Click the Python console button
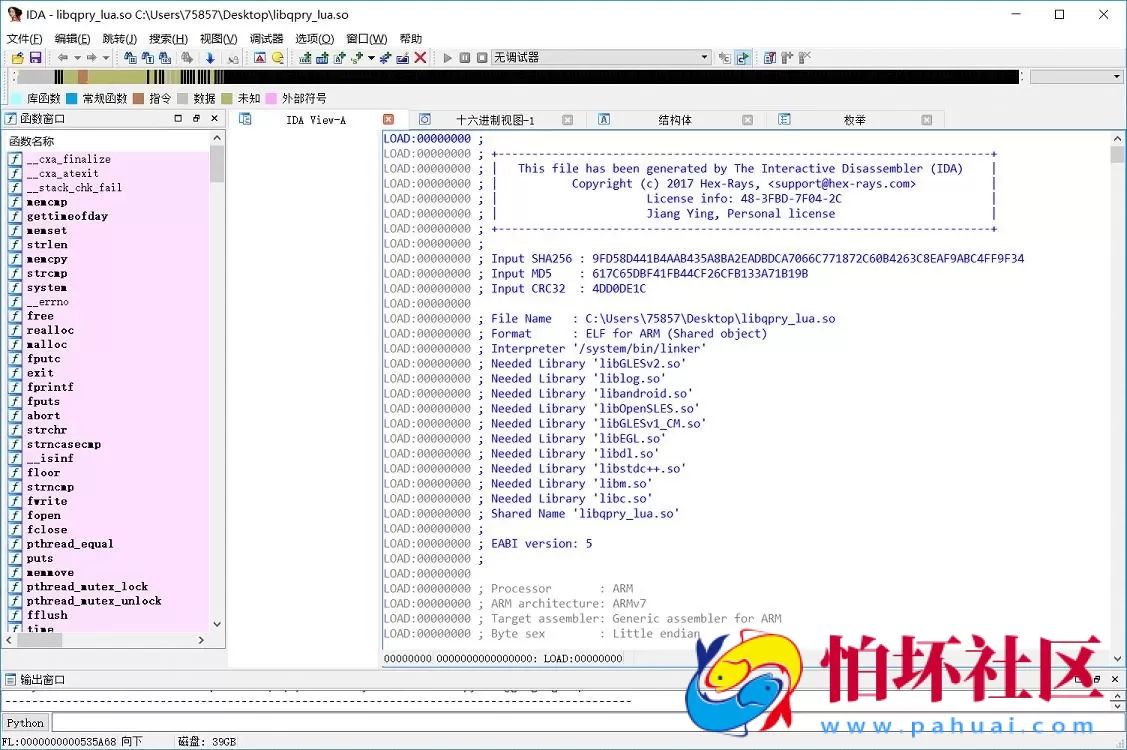The image size is (1127, 750). 25,723
